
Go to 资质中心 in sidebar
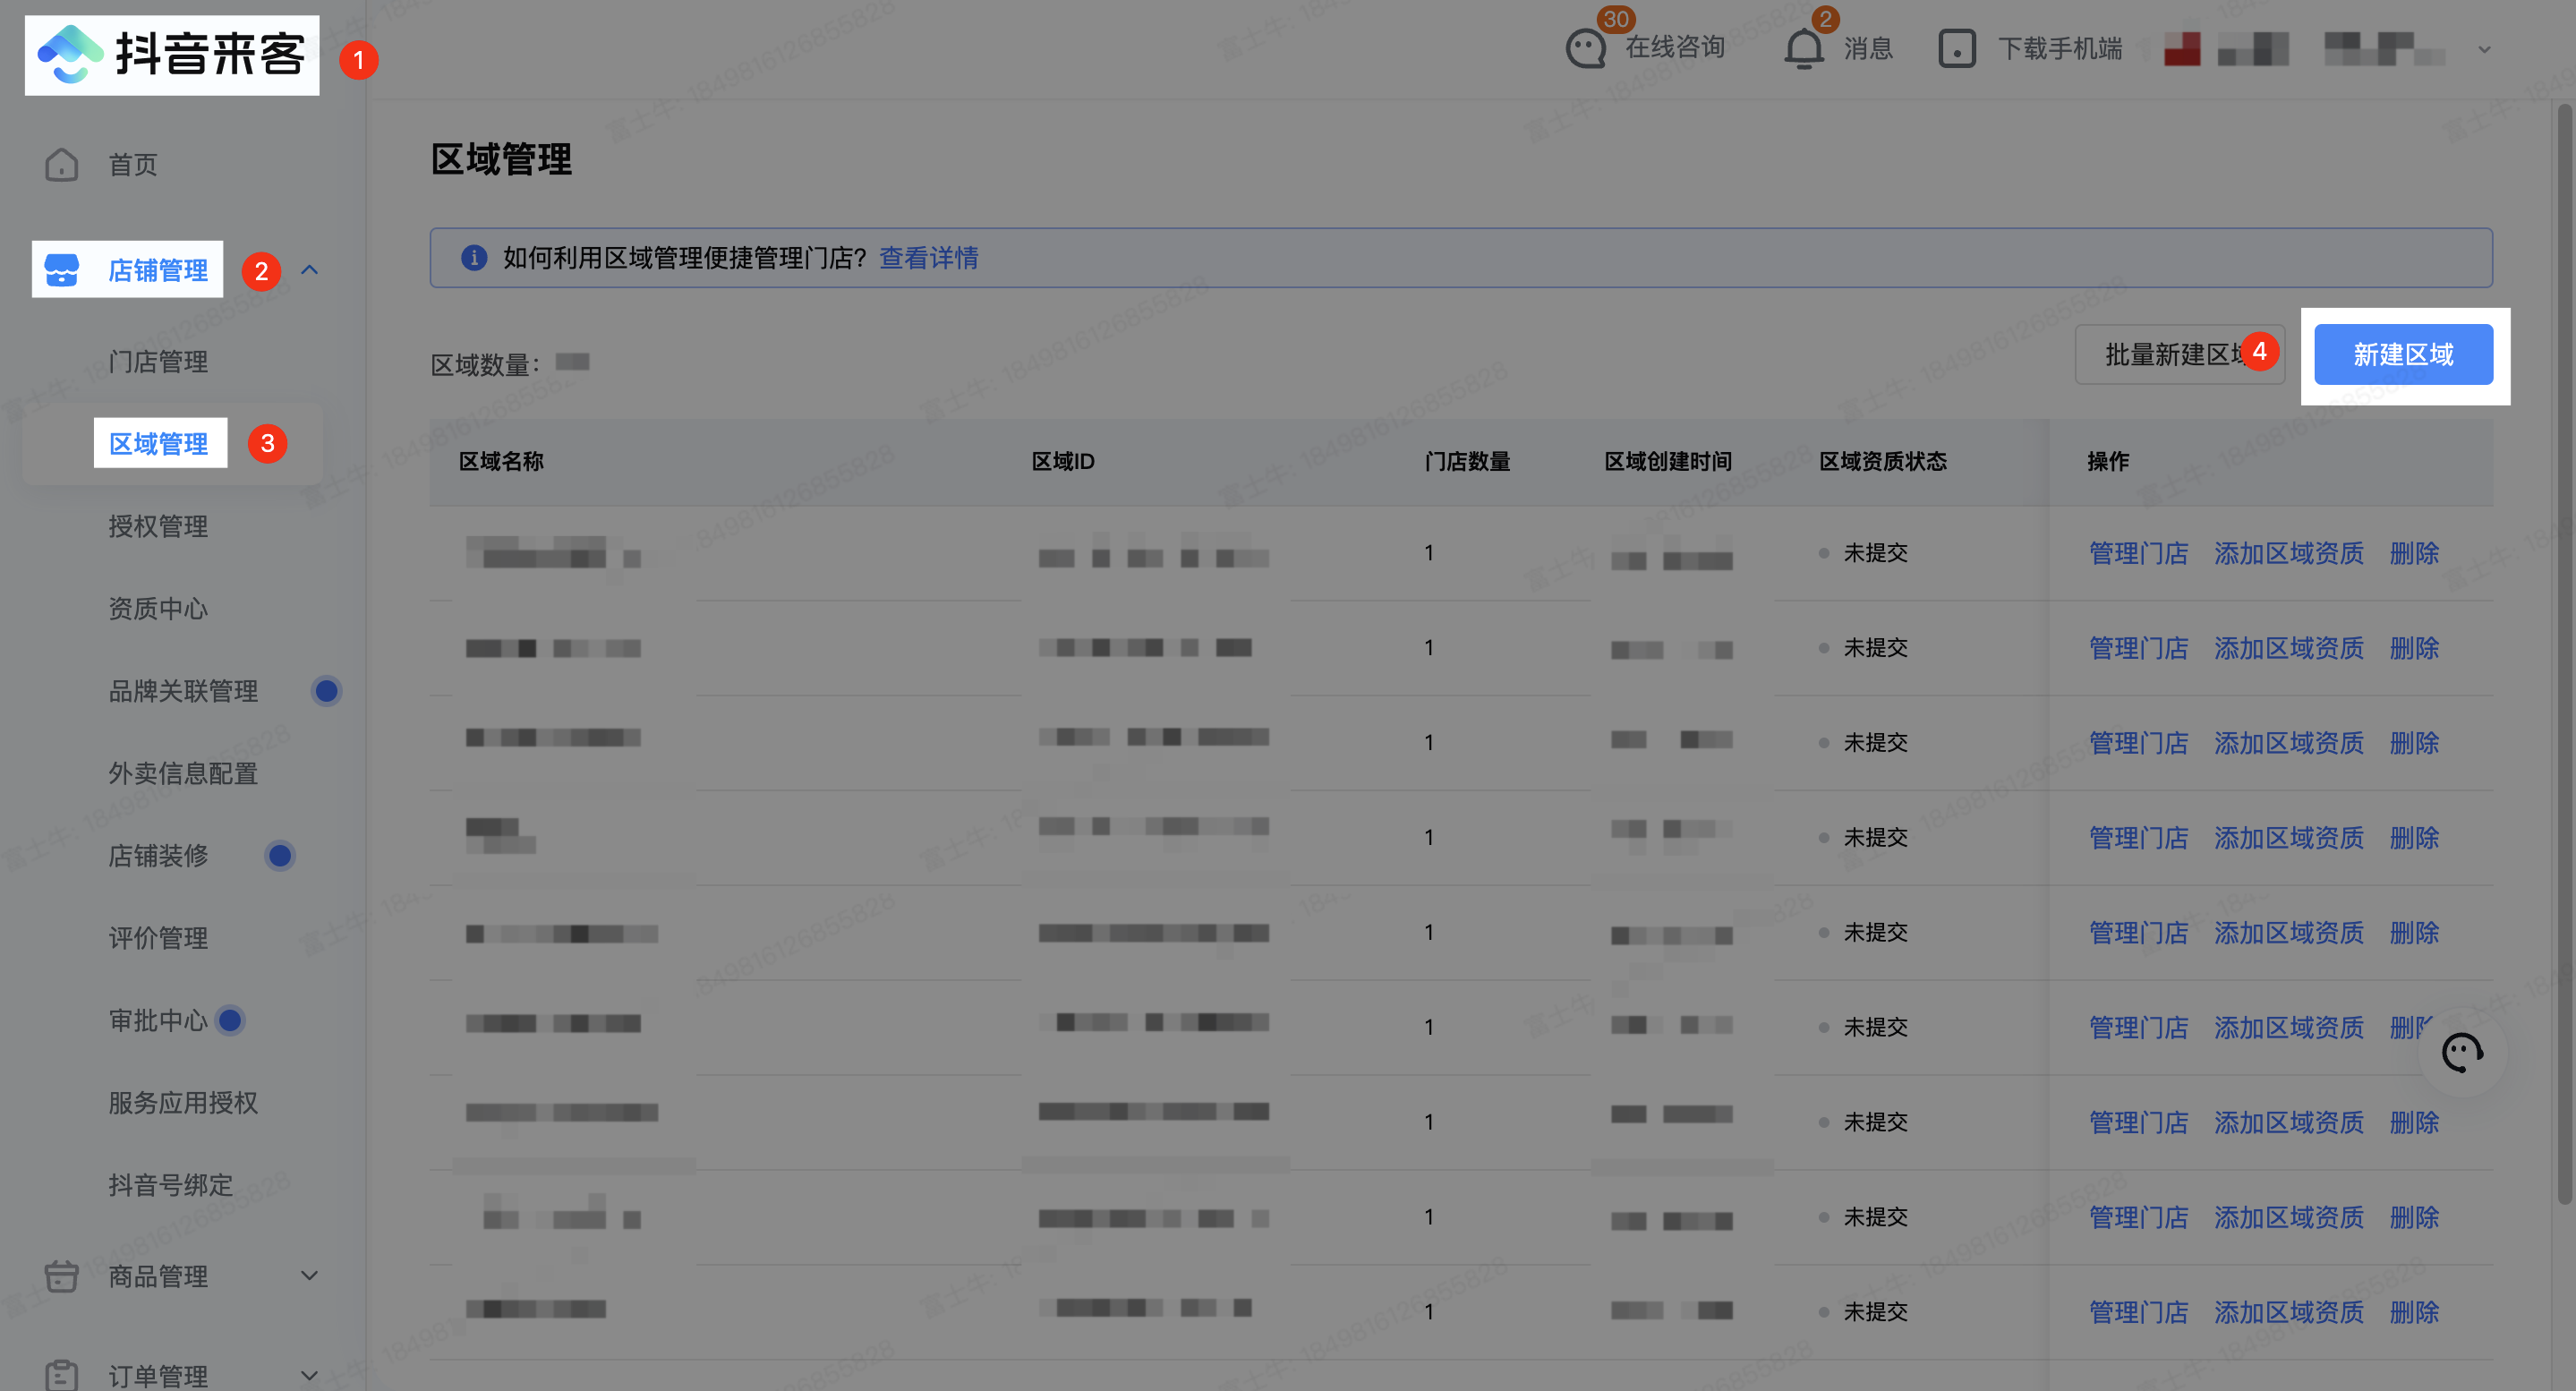pos(158,608)
